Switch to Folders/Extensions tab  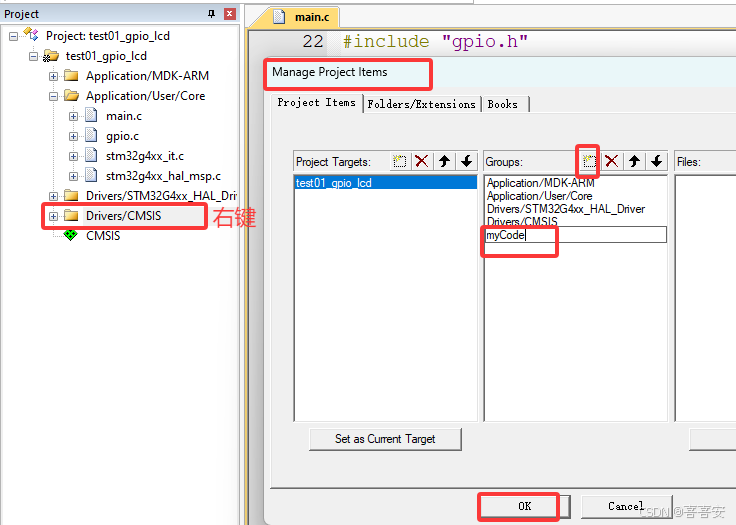422,104
